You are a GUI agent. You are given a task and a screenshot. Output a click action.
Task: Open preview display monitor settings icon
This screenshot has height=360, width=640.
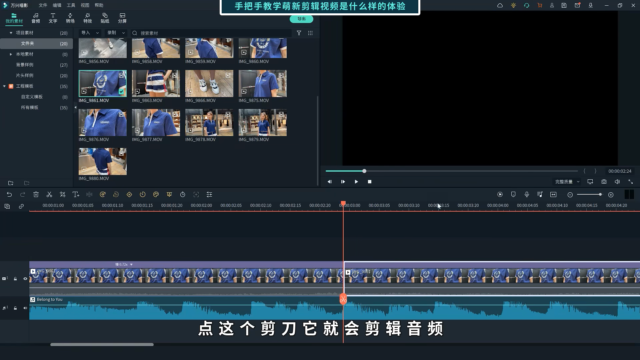pyautogui.click(x=590, y=182)
